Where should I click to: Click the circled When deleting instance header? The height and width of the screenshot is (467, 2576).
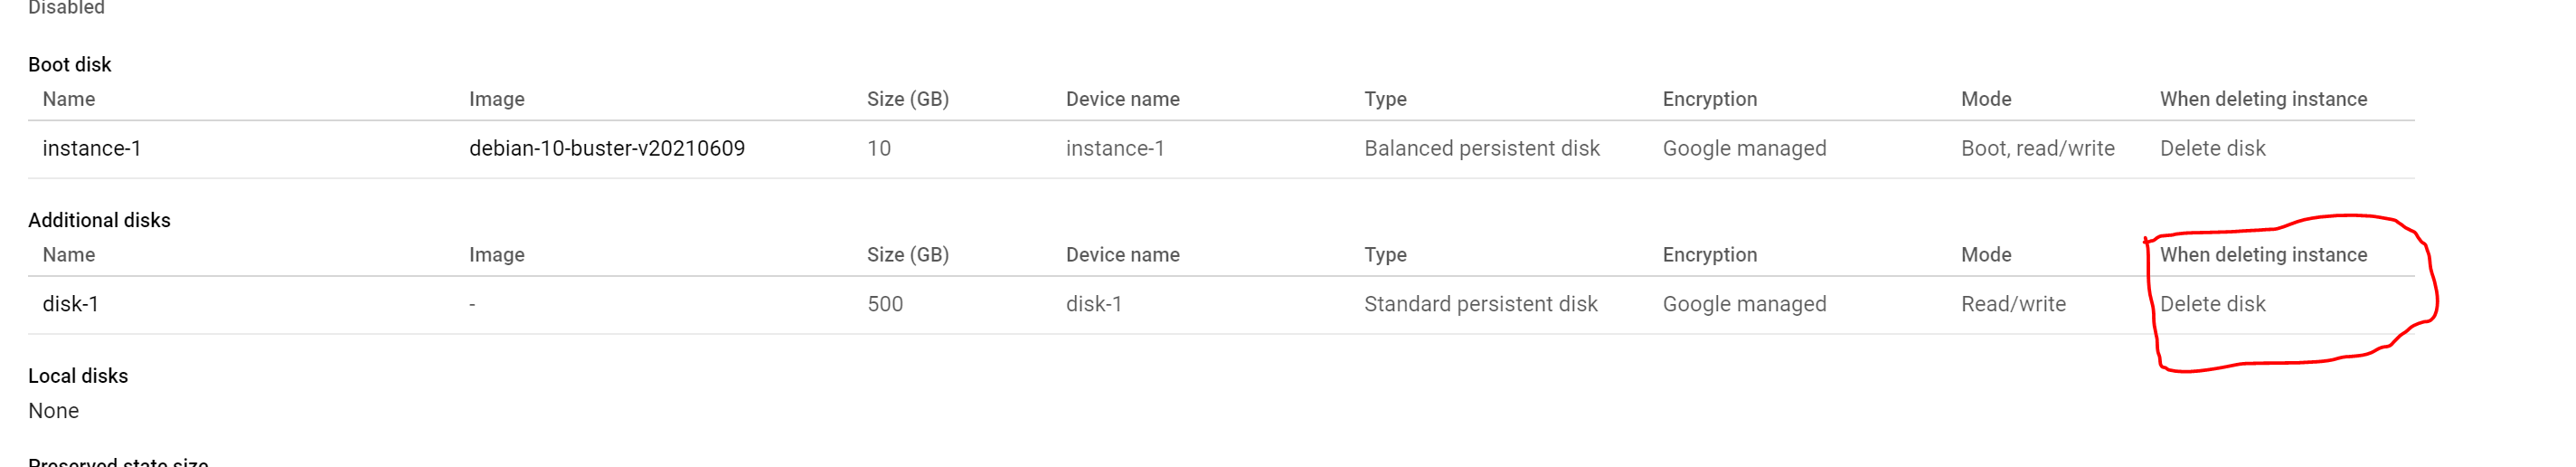click(x=2262, y=255)
